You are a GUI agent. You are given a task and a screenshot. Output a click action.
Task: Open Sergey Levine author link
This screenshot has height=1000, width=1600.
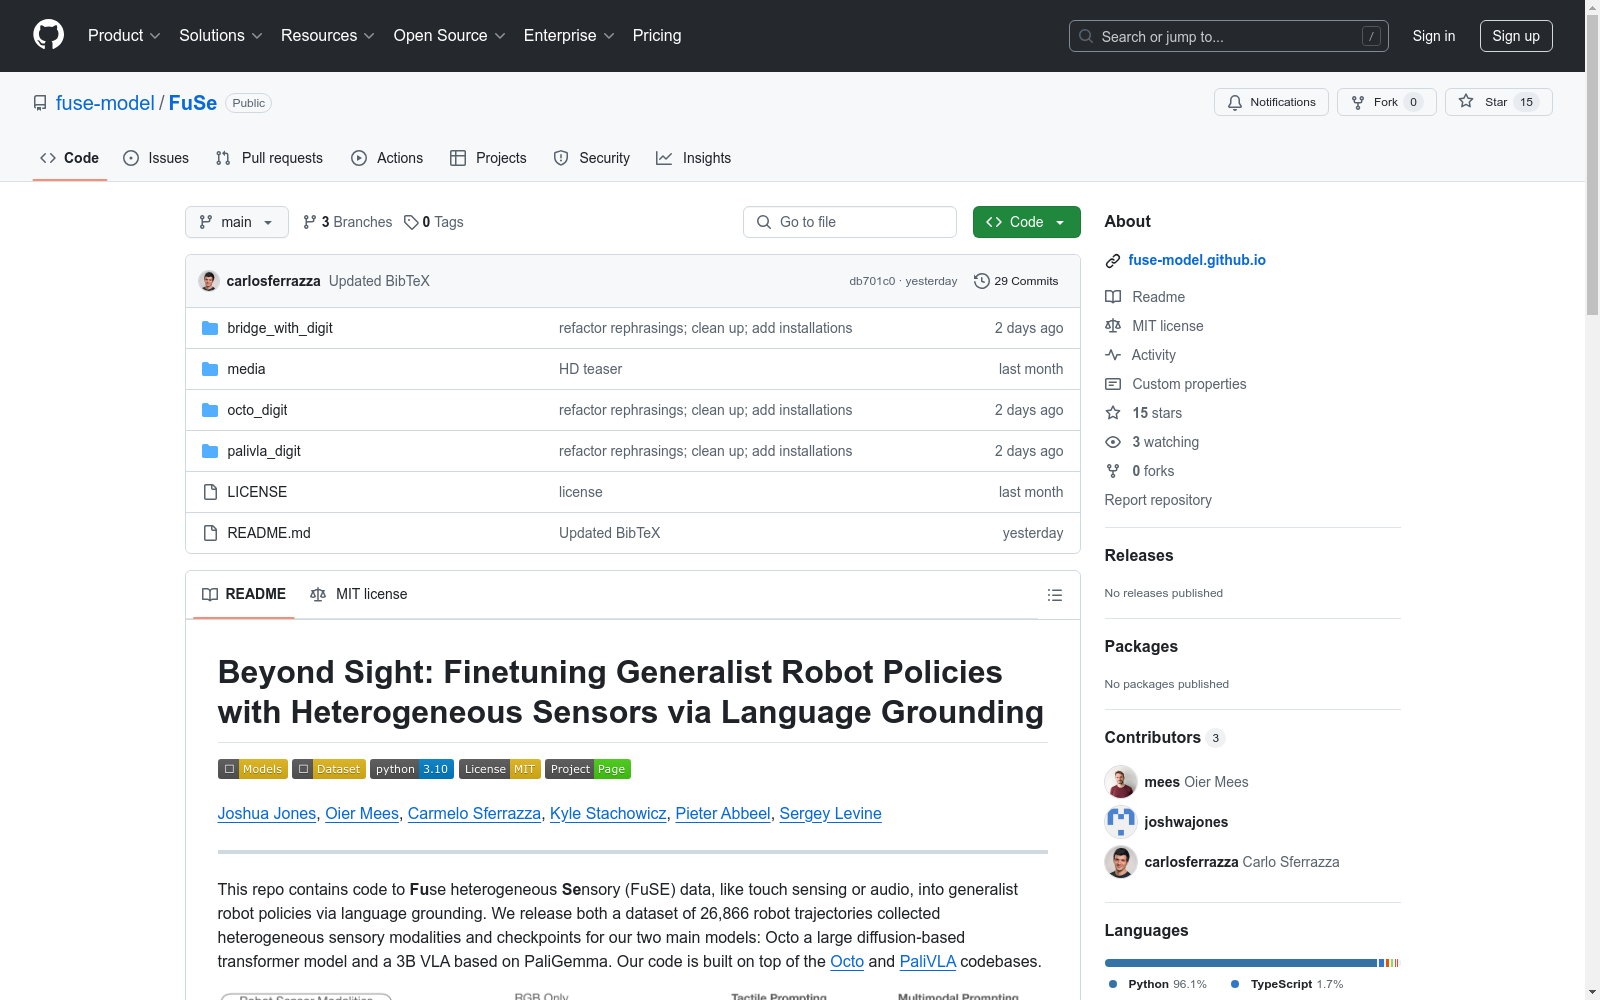830,813
